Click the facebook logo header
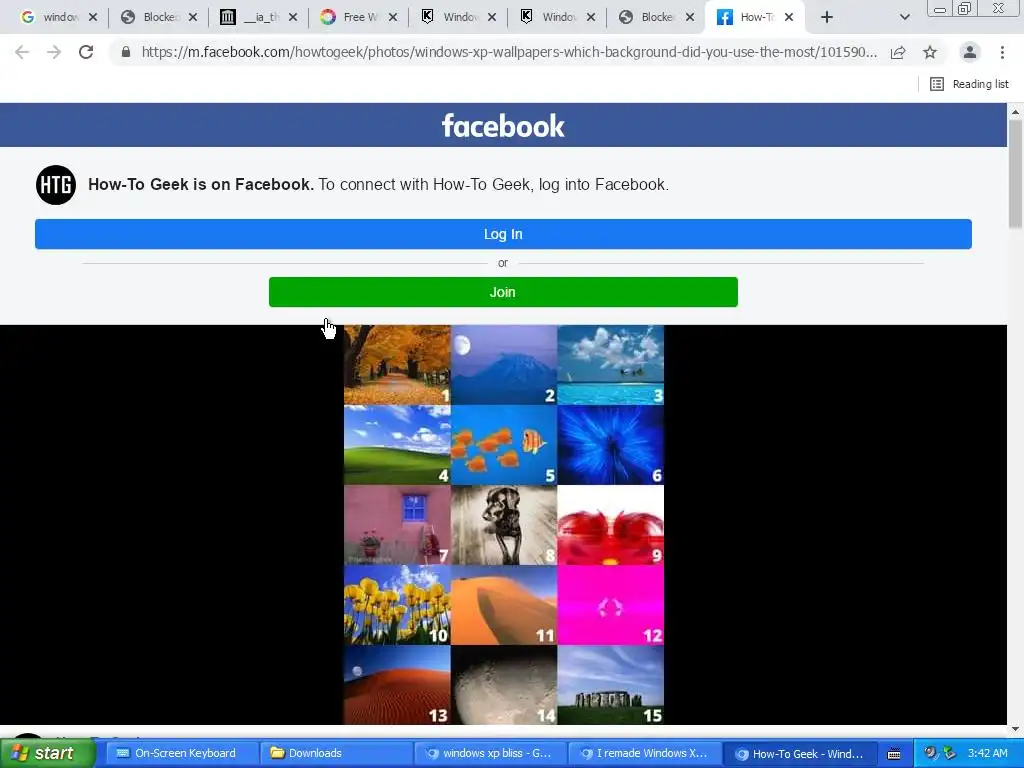Viewport: 1024px width, 768px height. point(503,126)
